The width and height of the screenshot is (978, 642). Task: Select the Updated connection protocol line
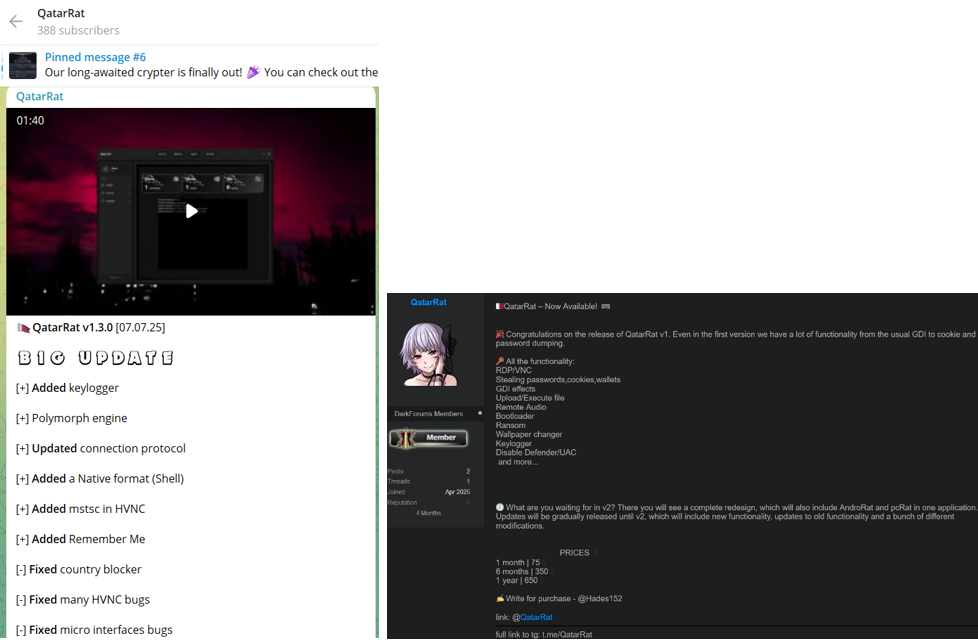100,449
